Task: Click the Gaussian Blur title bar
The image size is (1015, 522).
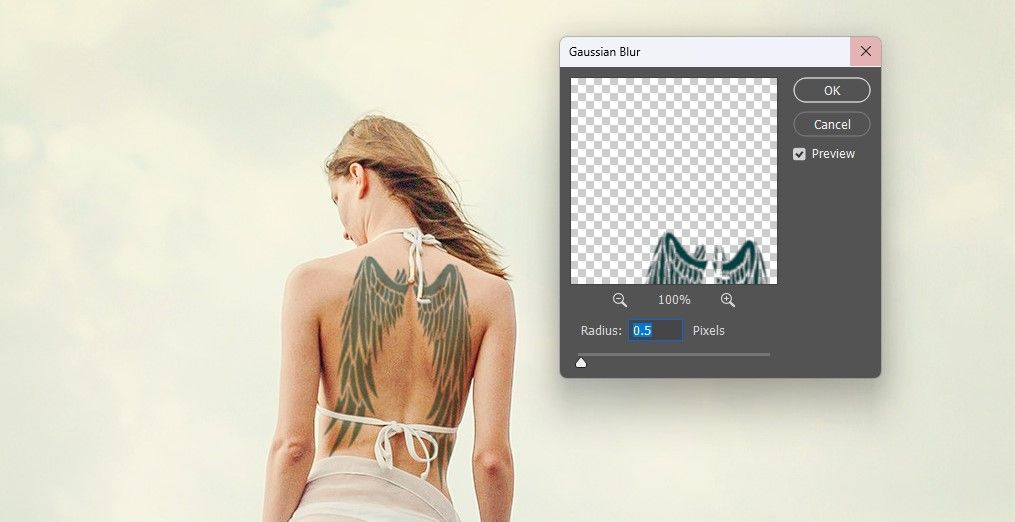Action: [705, 52]
